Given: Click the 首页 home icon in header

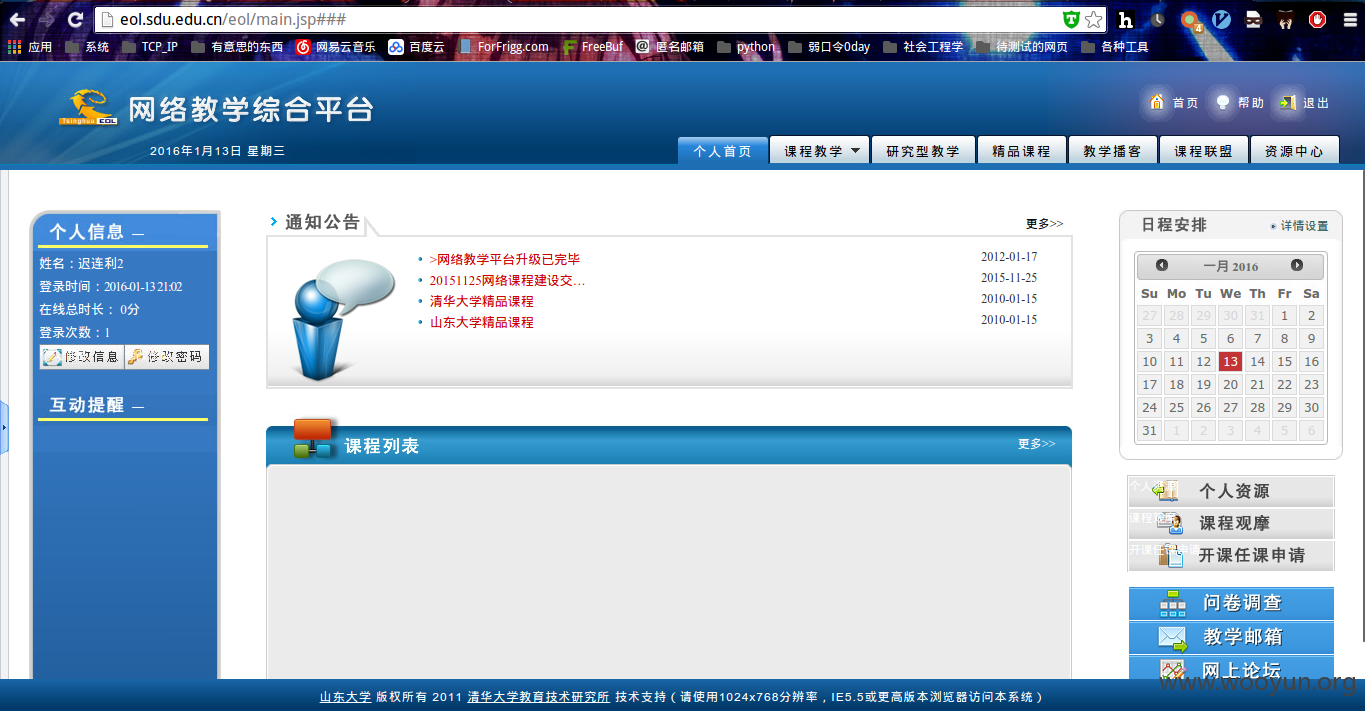Looking at the screenshot, I should (1157, 102).
